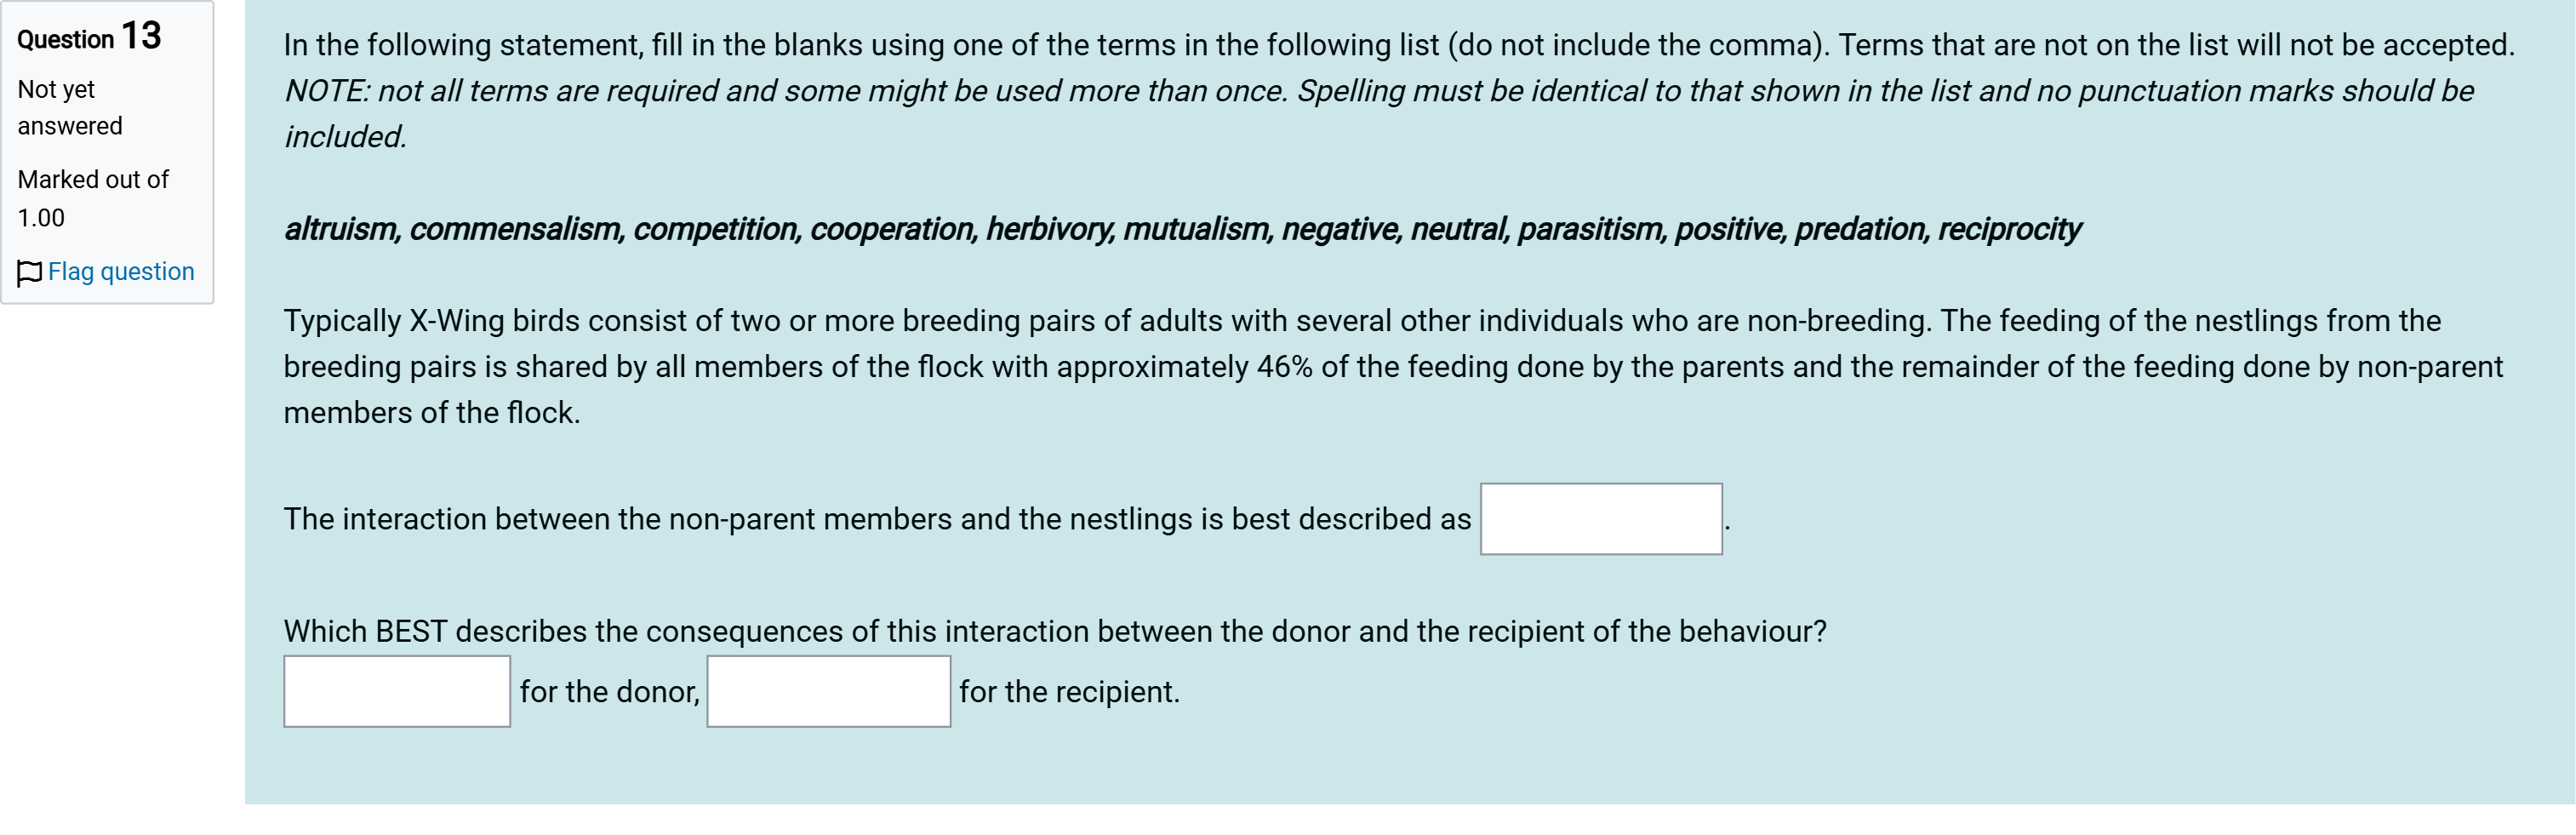Select the blank before "for the recipient"
Screen dimensions: 2576x835
[828, 691]
